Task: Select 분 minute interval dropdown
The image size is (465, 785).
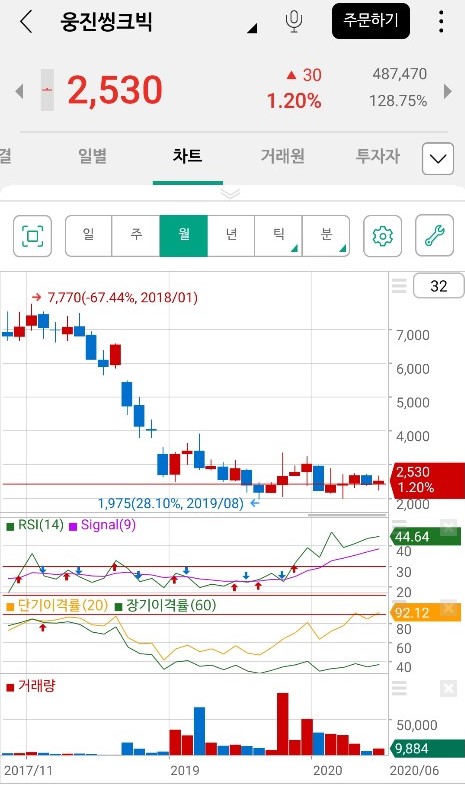Action: coord(326,236)
